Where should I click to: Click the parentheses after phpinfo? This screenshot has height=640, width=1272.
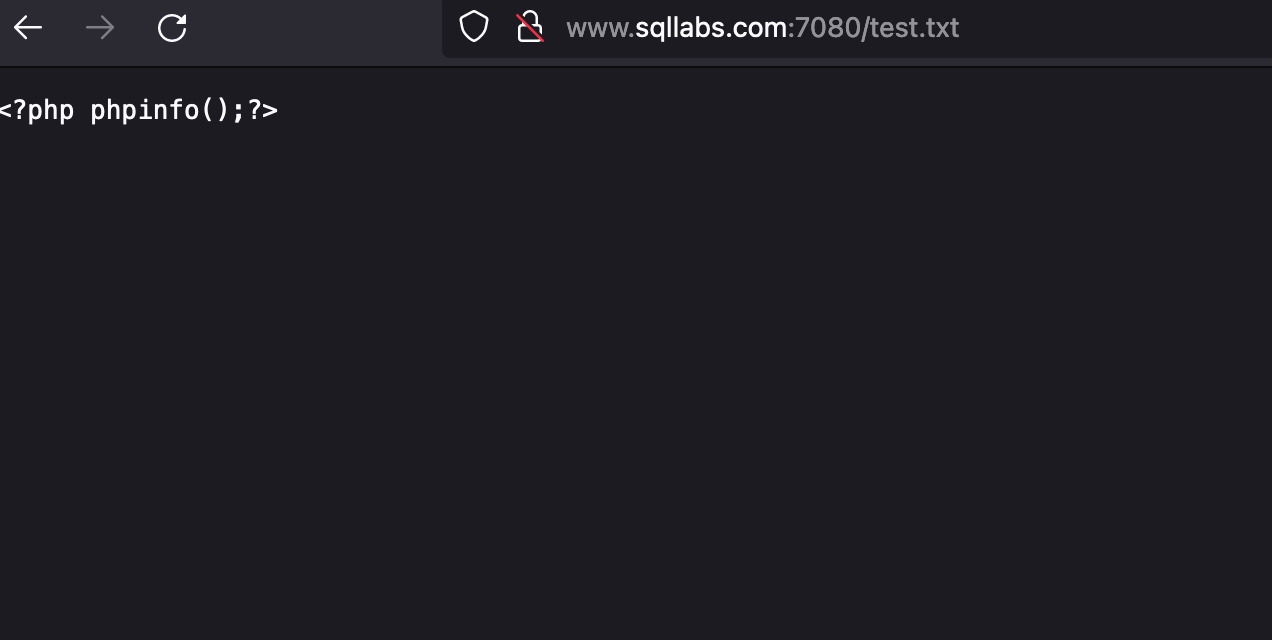click(215, 110)
